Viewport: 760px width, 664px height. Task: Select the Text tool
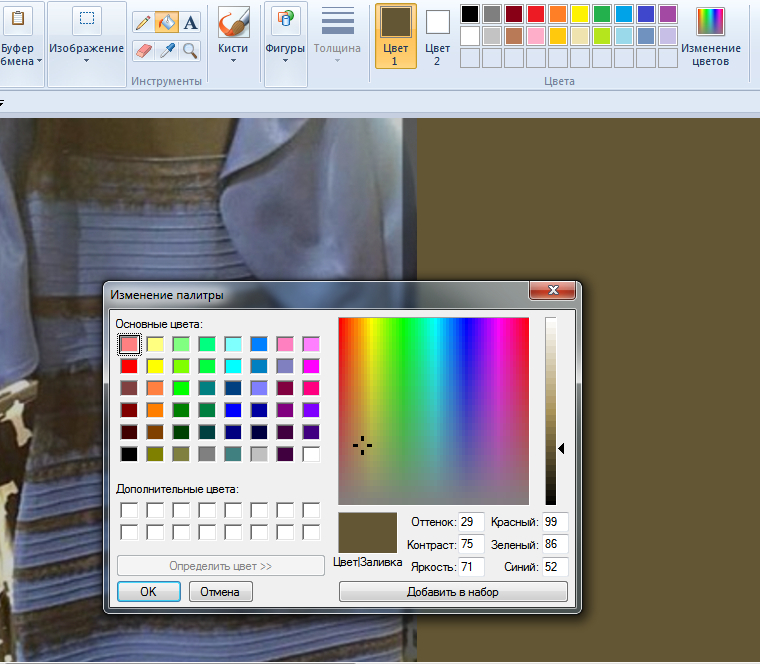[190, 21]
